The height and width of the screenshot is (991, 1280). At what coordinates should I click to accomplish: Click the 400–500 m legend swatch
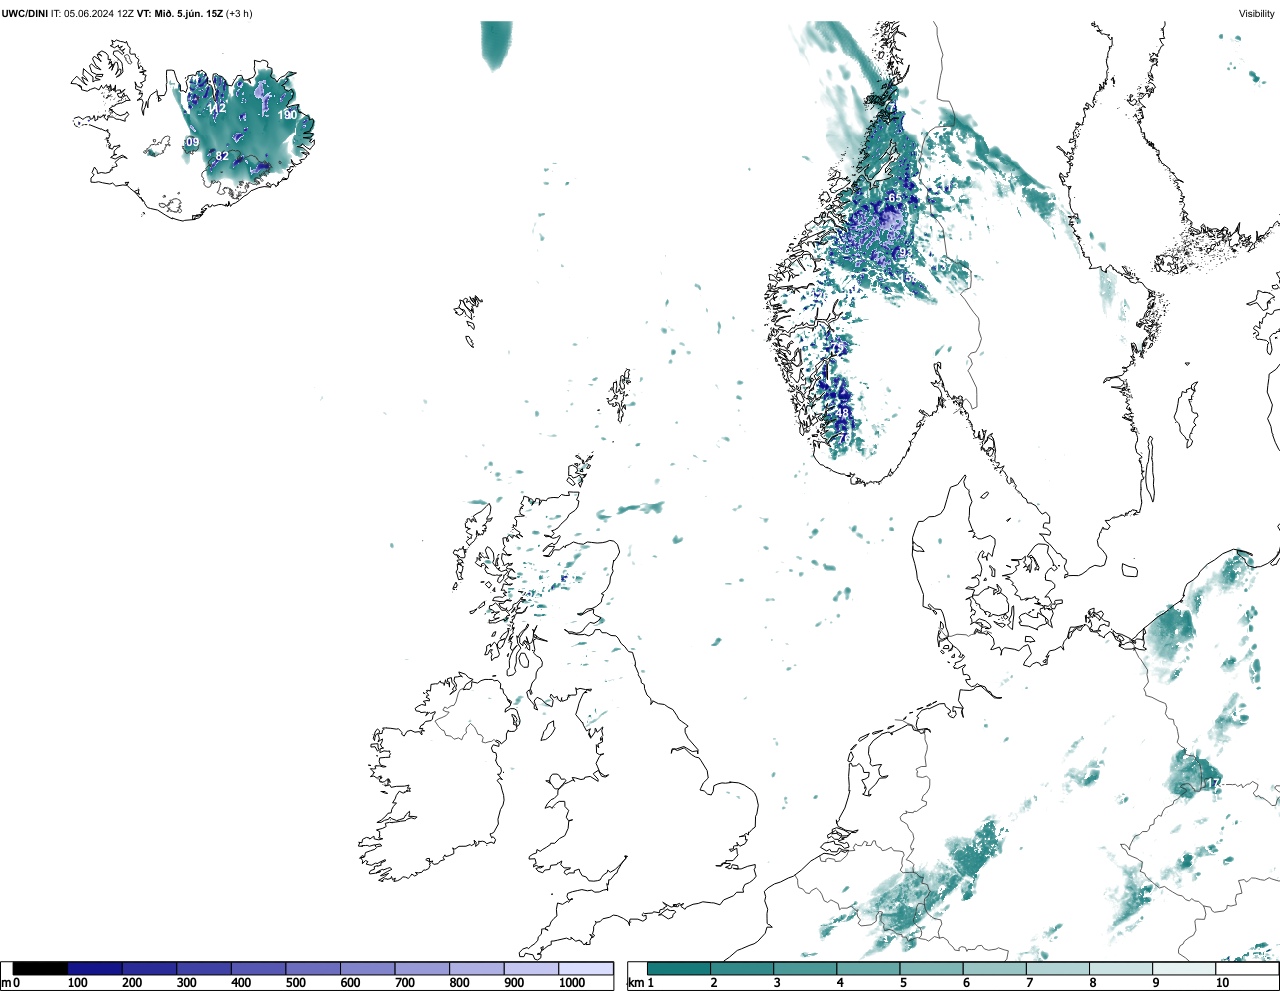point(259,969)
